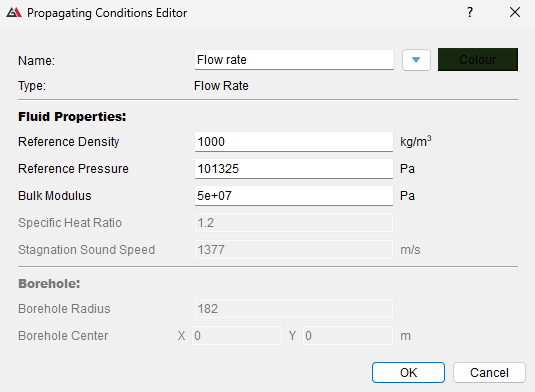Select the Reference Density input field

coord(294,142)
